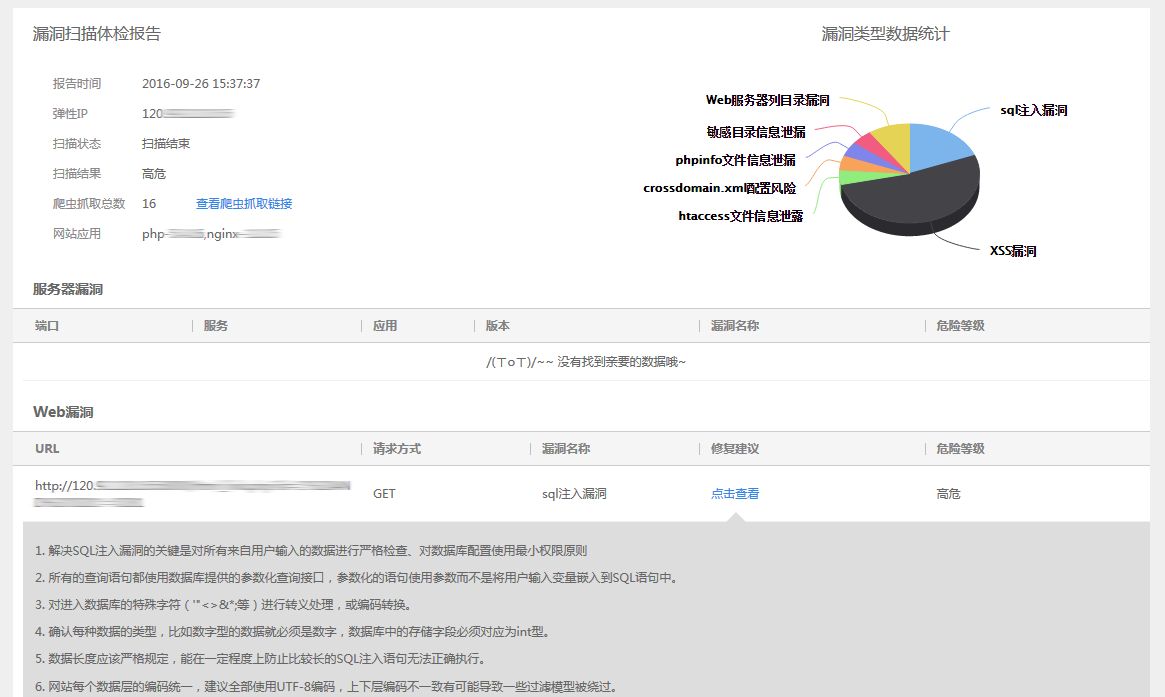This screenshot has height=697, width=1165.
Task: Click the URL column header in Web漏洞 table
Action: pos(47,449)
